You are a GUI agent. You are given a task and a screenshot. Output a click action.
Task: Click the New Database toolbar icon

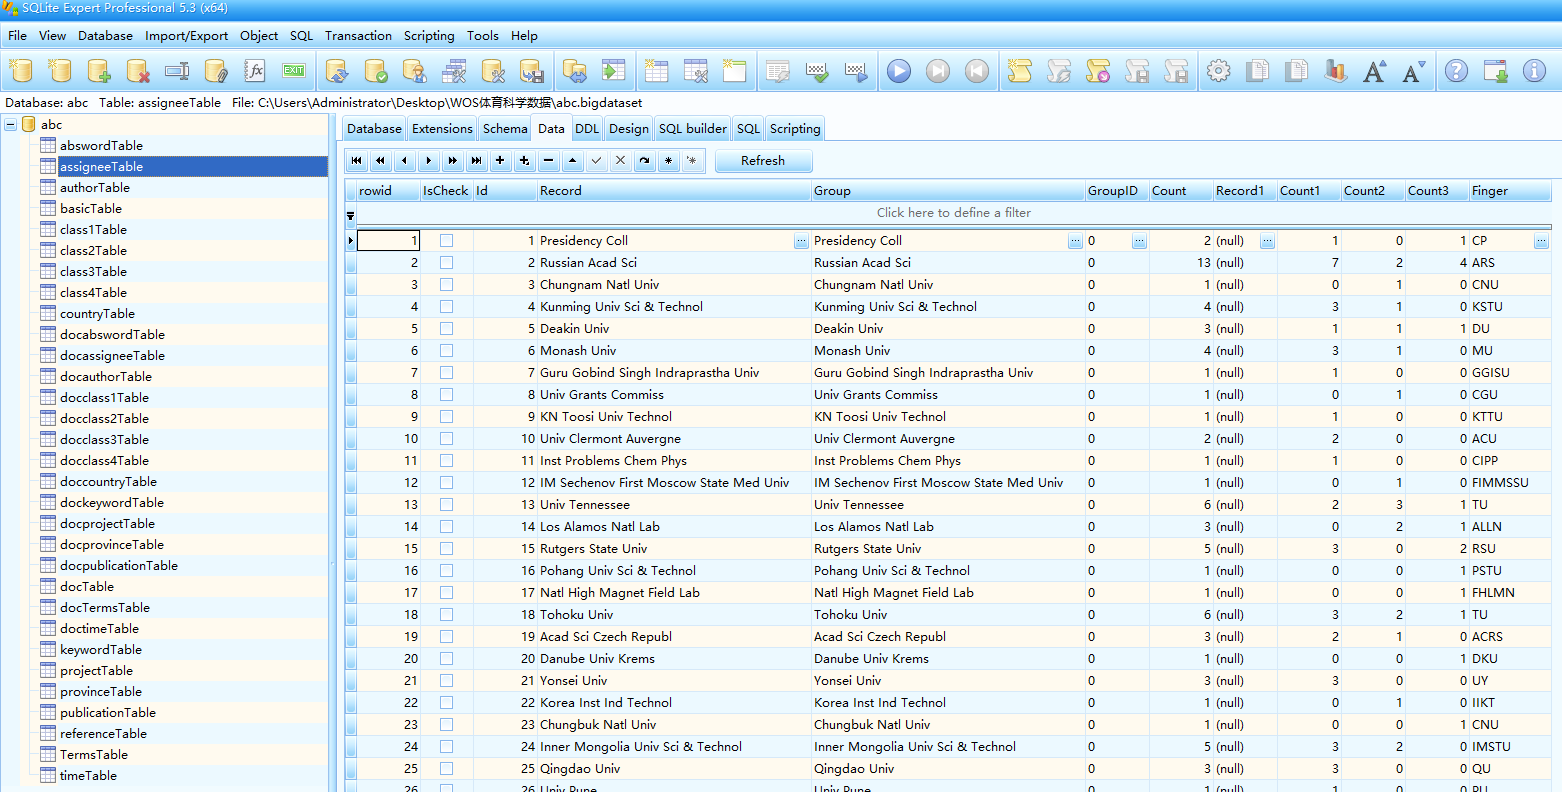[x=21, y=71]
